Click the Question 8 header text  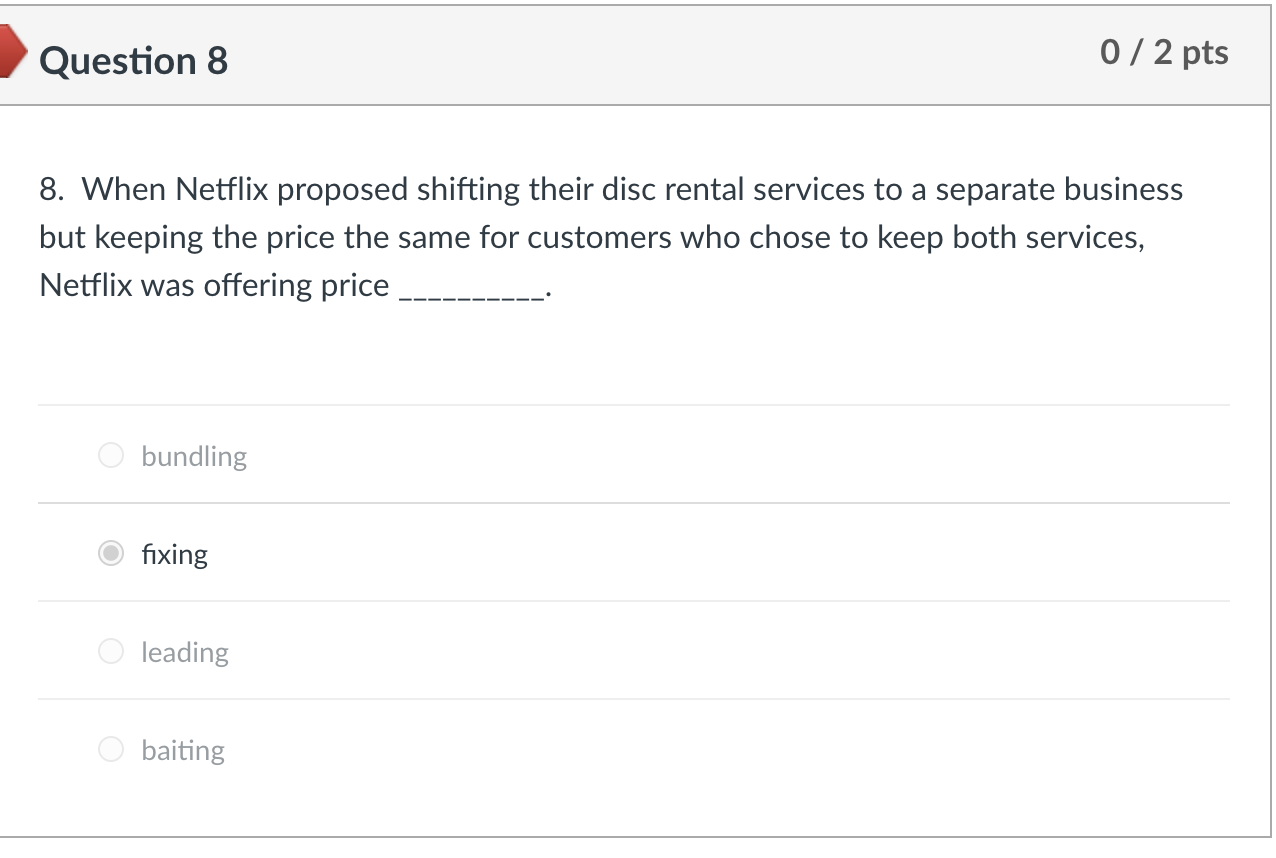tap(133, 61)
